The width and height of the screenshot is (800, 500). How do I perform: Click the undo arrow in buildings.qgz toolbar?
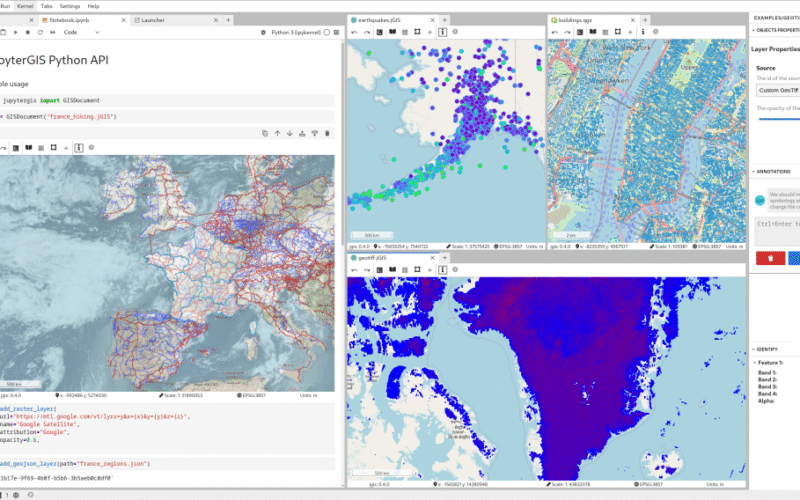click(554, 32)
